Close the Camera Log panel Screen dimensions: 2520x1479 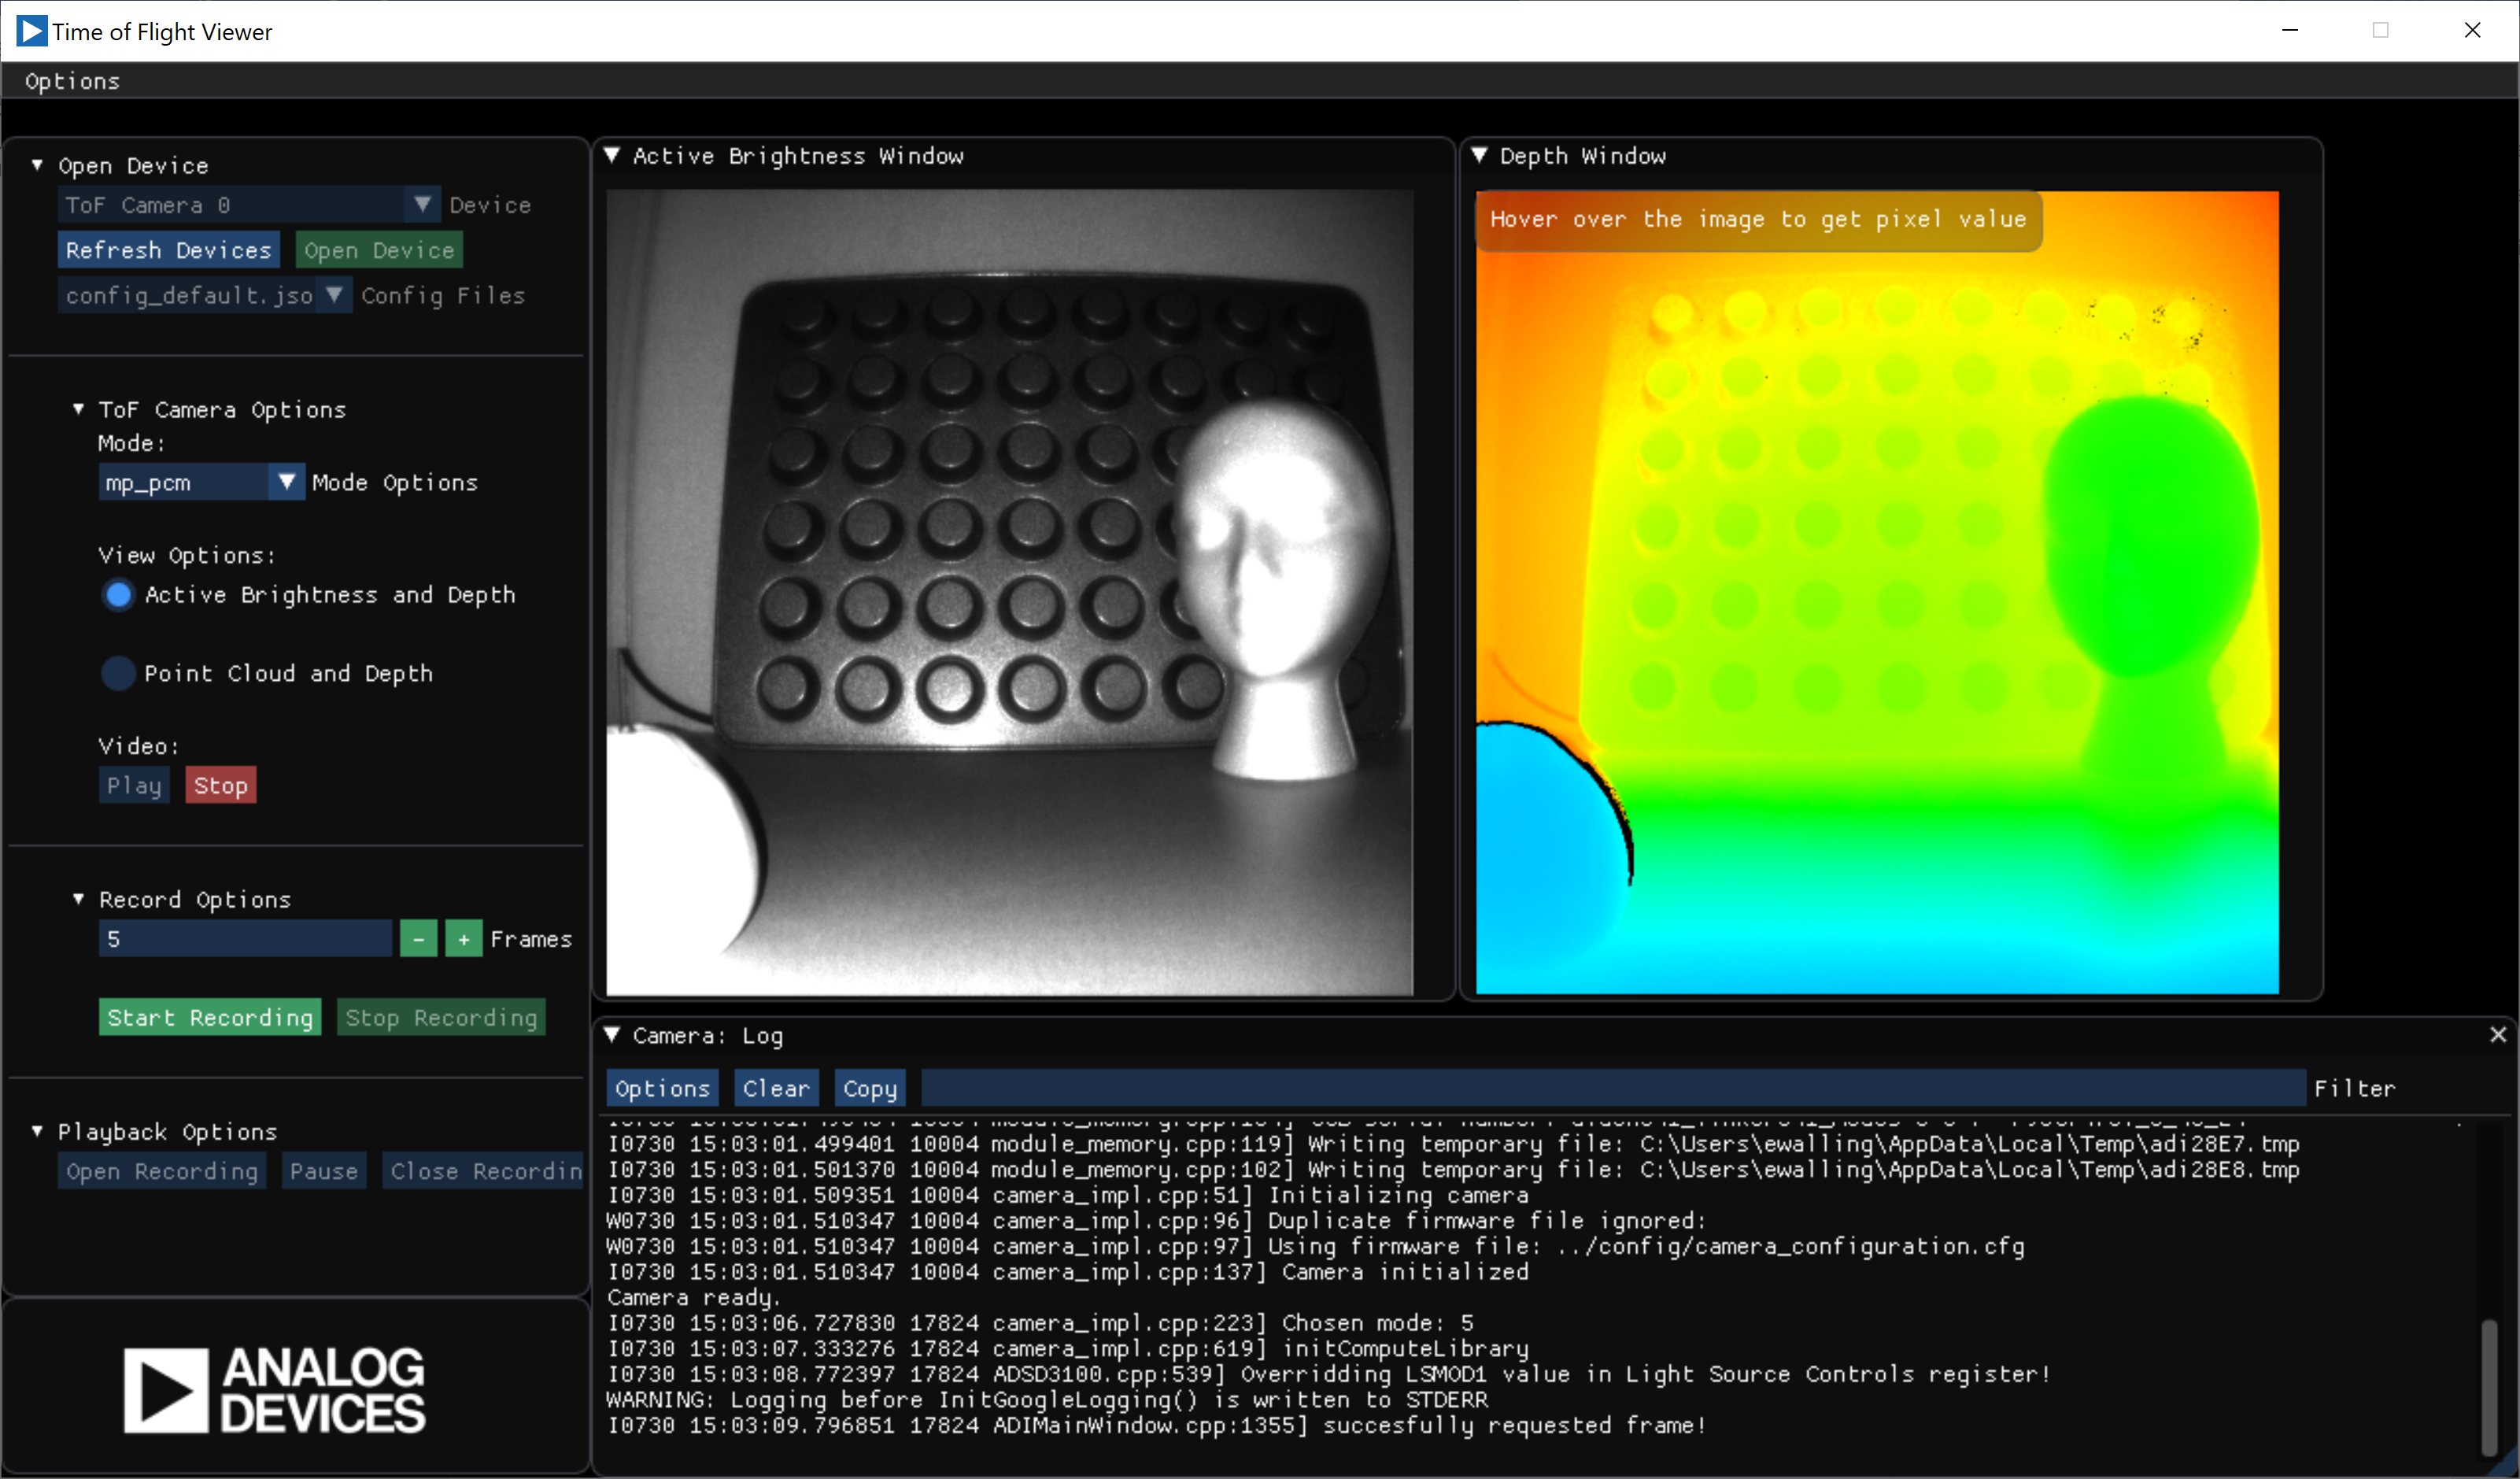point(2497,1035)
